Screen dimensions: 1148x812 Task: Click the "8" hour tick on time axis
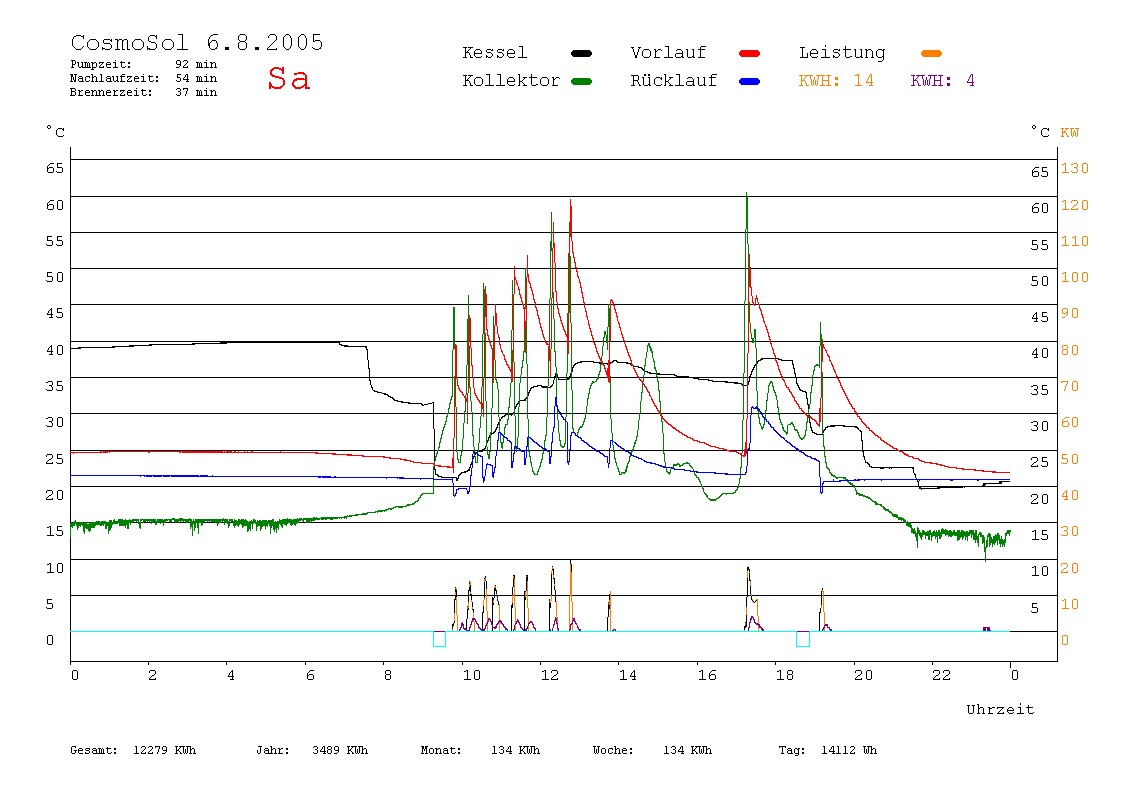tap(388, 675)
